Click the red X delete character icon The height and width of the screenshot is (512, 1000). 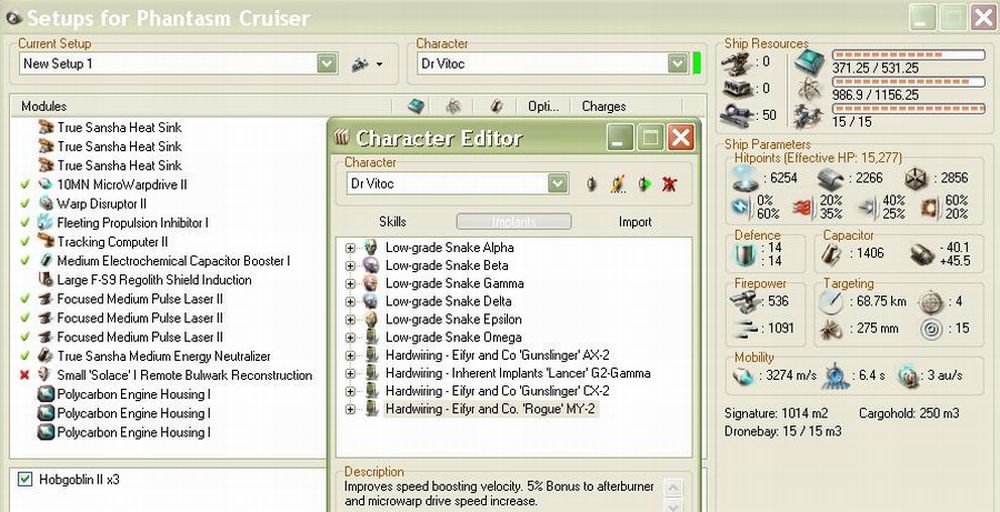point(669,184)
